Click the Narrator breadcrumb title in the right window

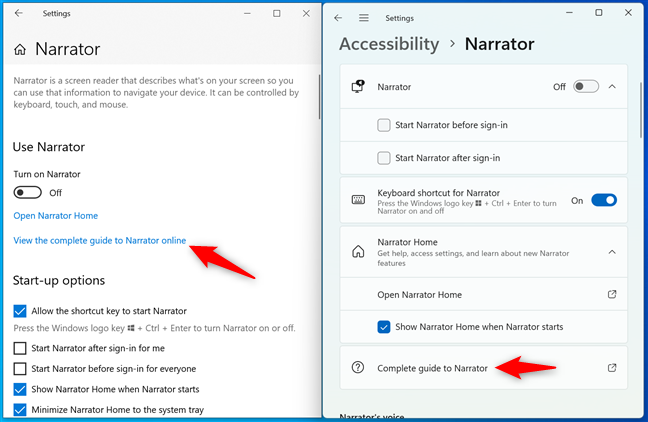pyautogui.click(x=499, y=44)
